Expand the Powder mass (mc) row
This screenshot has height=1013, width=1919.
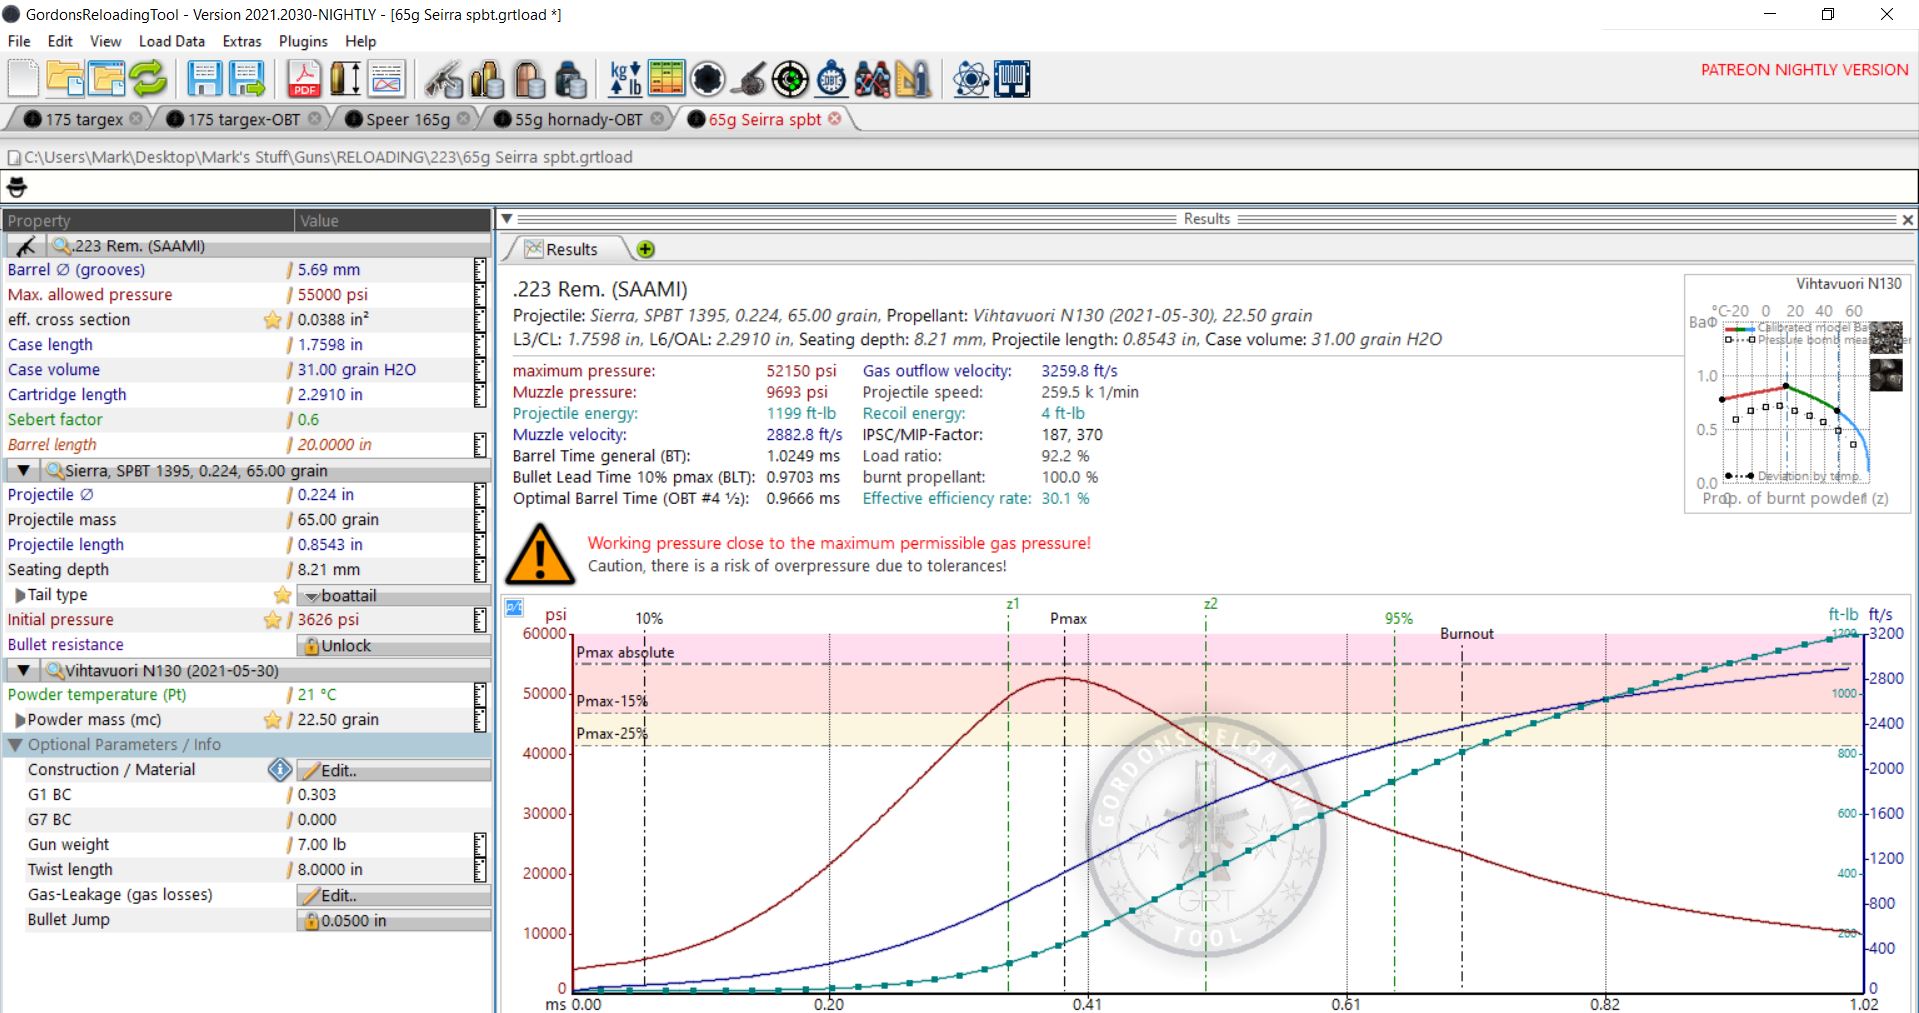20,720
